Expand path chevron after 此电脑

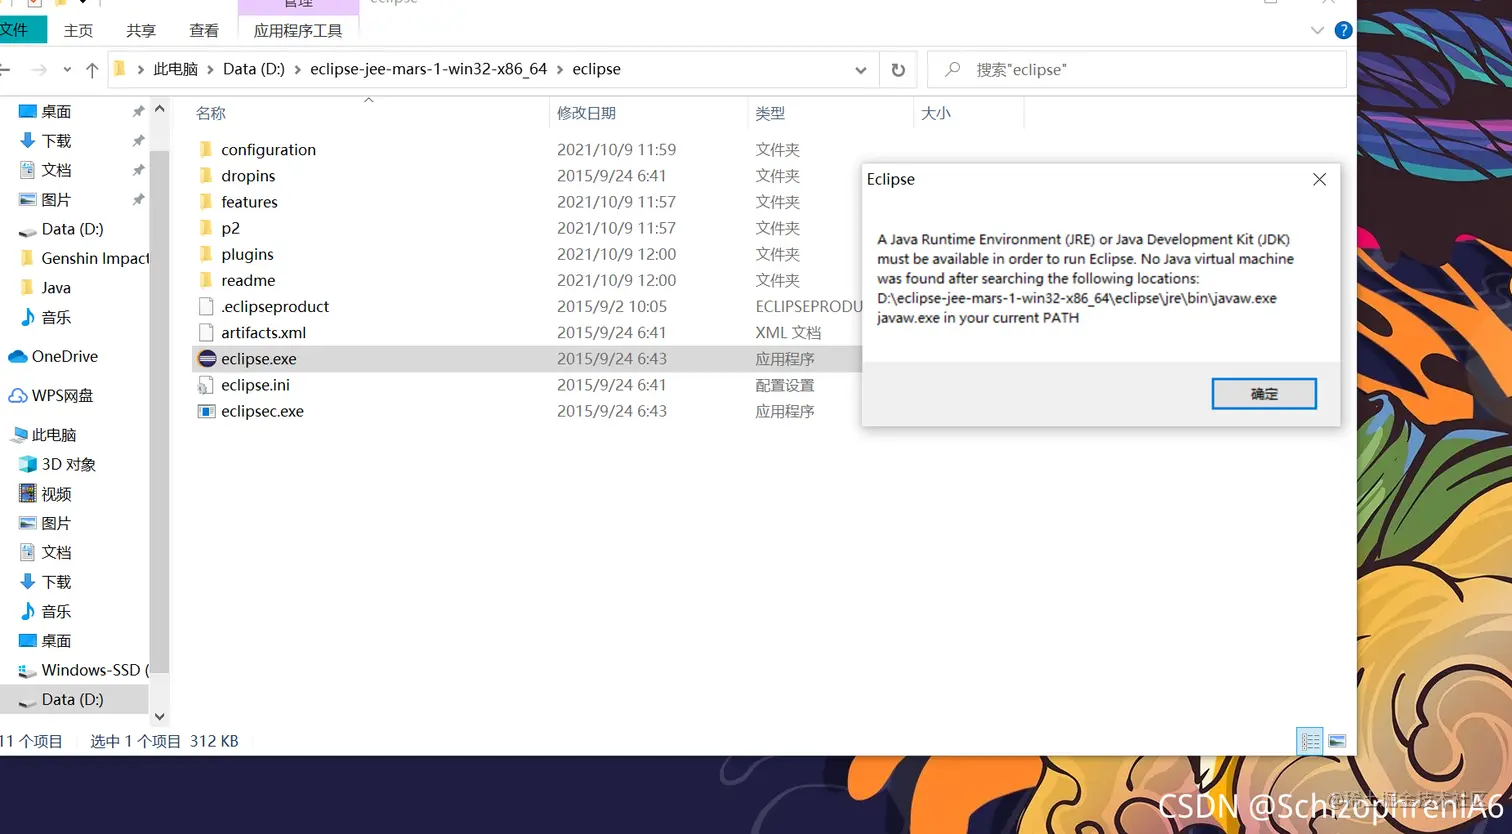(x=210, y=70)
